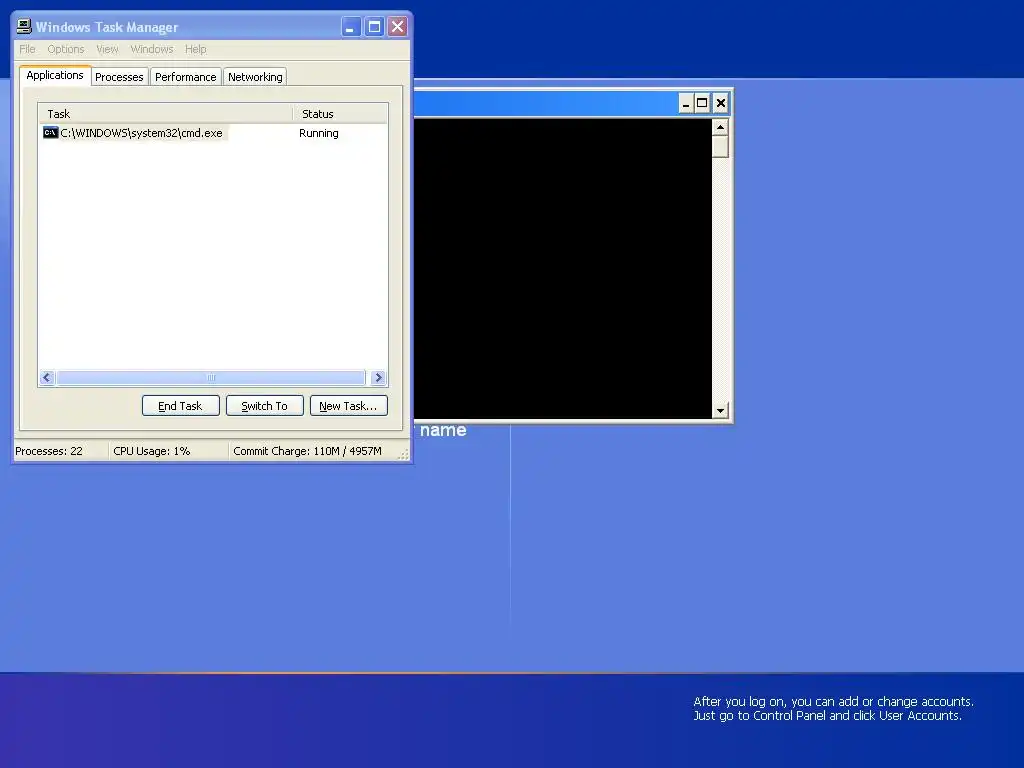
Task: Select the C:\WINDOWS\system32\cmd.exe task row
Action: pos(213,133)
